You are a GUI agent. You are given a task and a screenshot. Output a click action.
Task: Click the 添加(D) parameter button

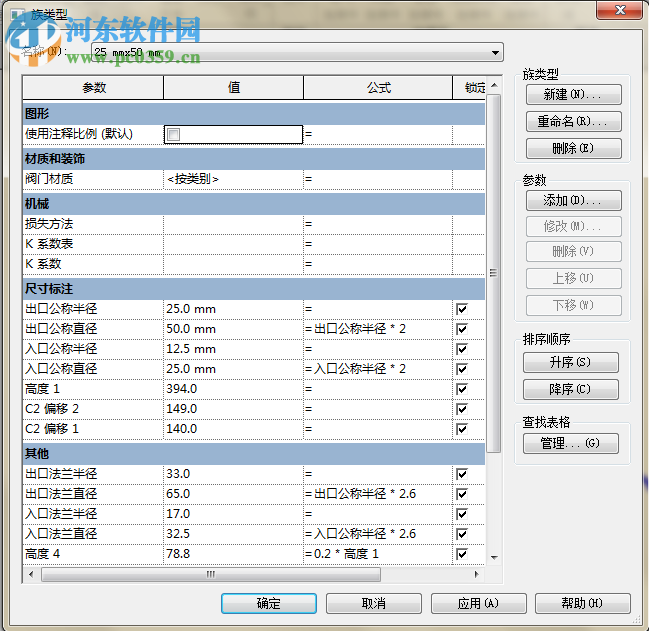[x=574, y=201]
